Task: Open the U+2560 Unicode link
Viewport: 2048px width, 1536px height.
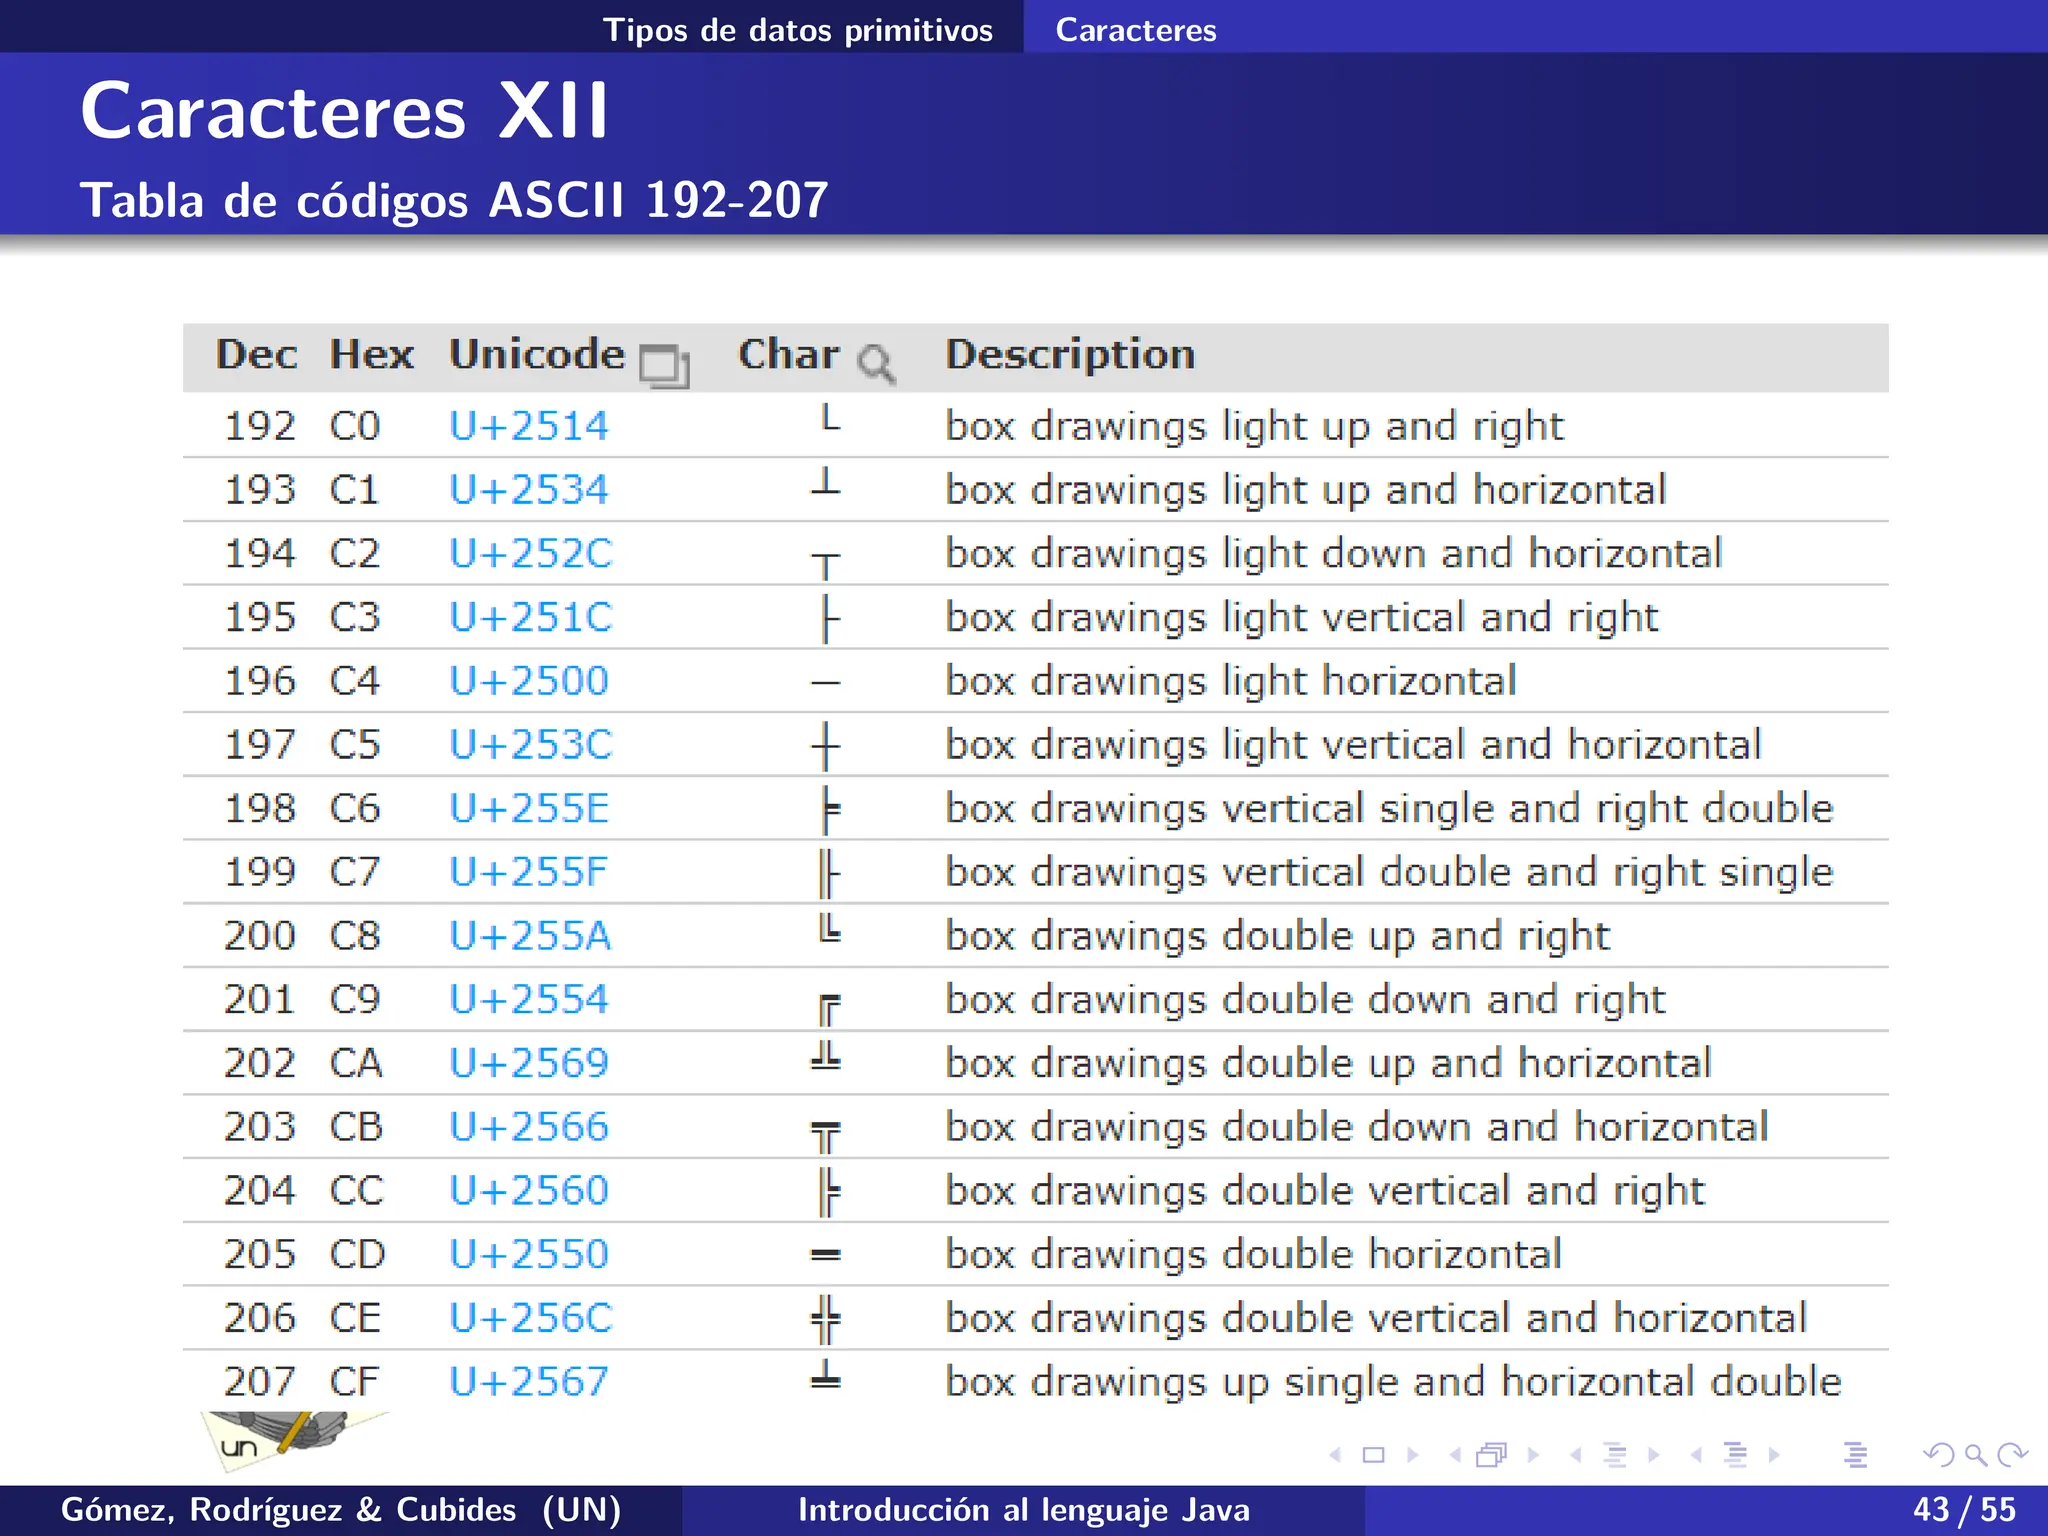Action: 529,1190
